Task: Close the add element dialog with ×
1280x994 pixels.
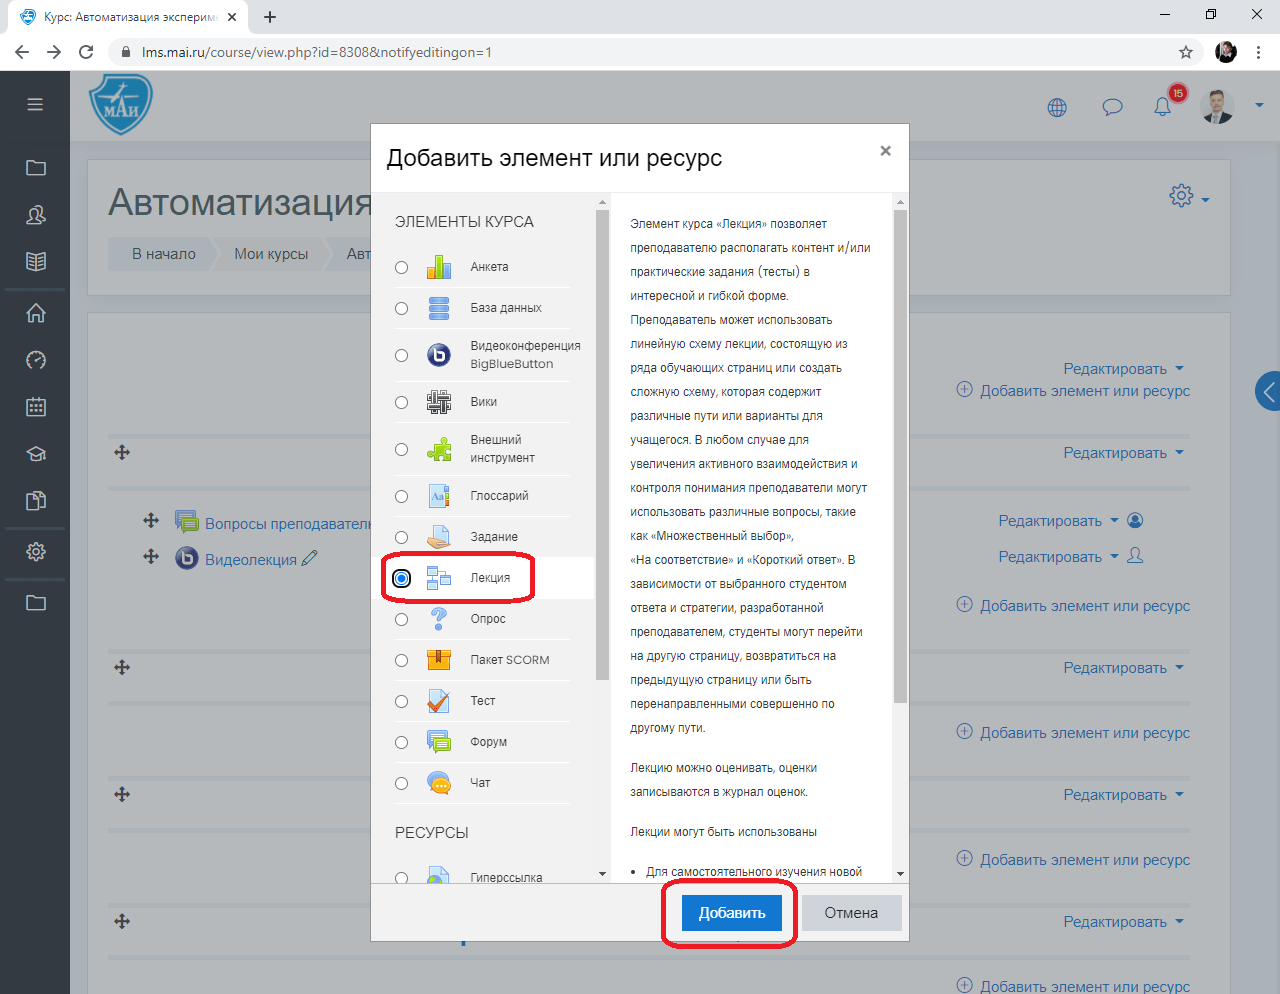Action: click(885, 151)
